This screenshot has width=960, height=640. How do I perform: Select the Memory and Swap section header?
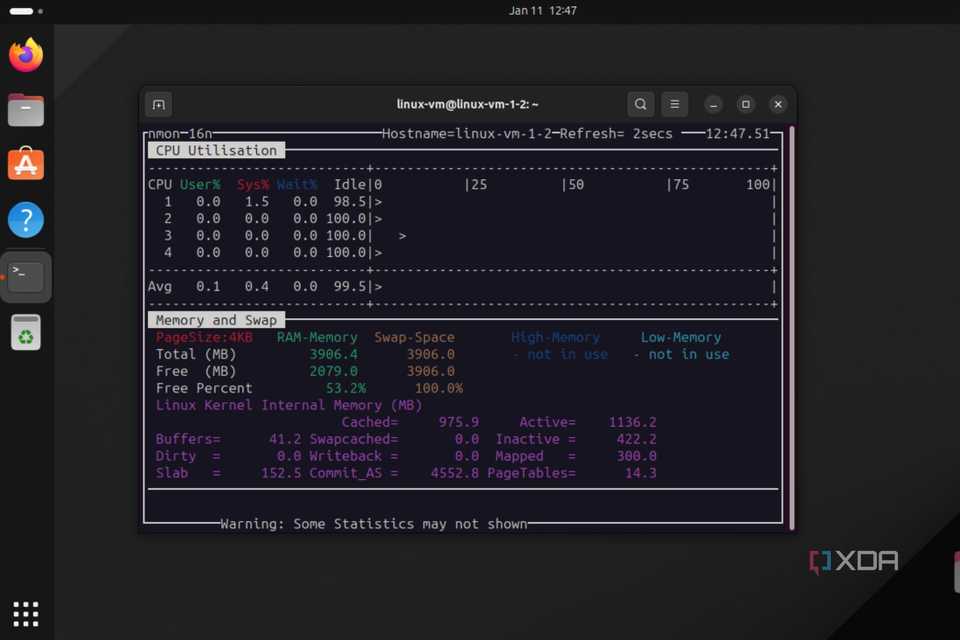coord(215,319)
